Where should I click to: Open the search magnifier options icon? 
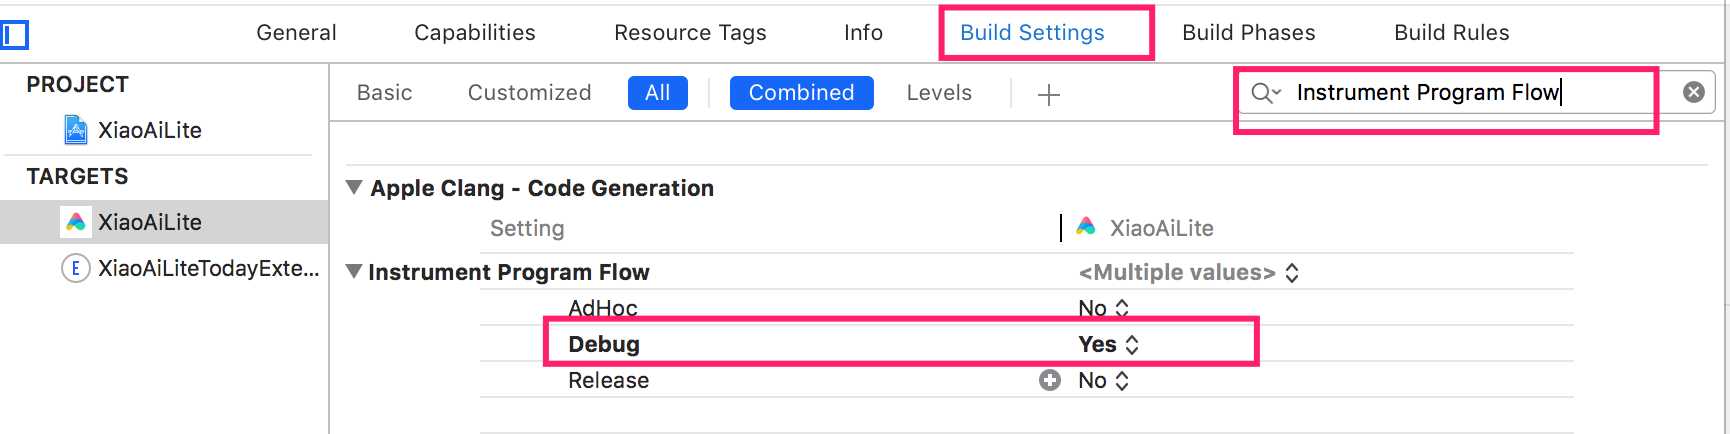coord(1266,93)
